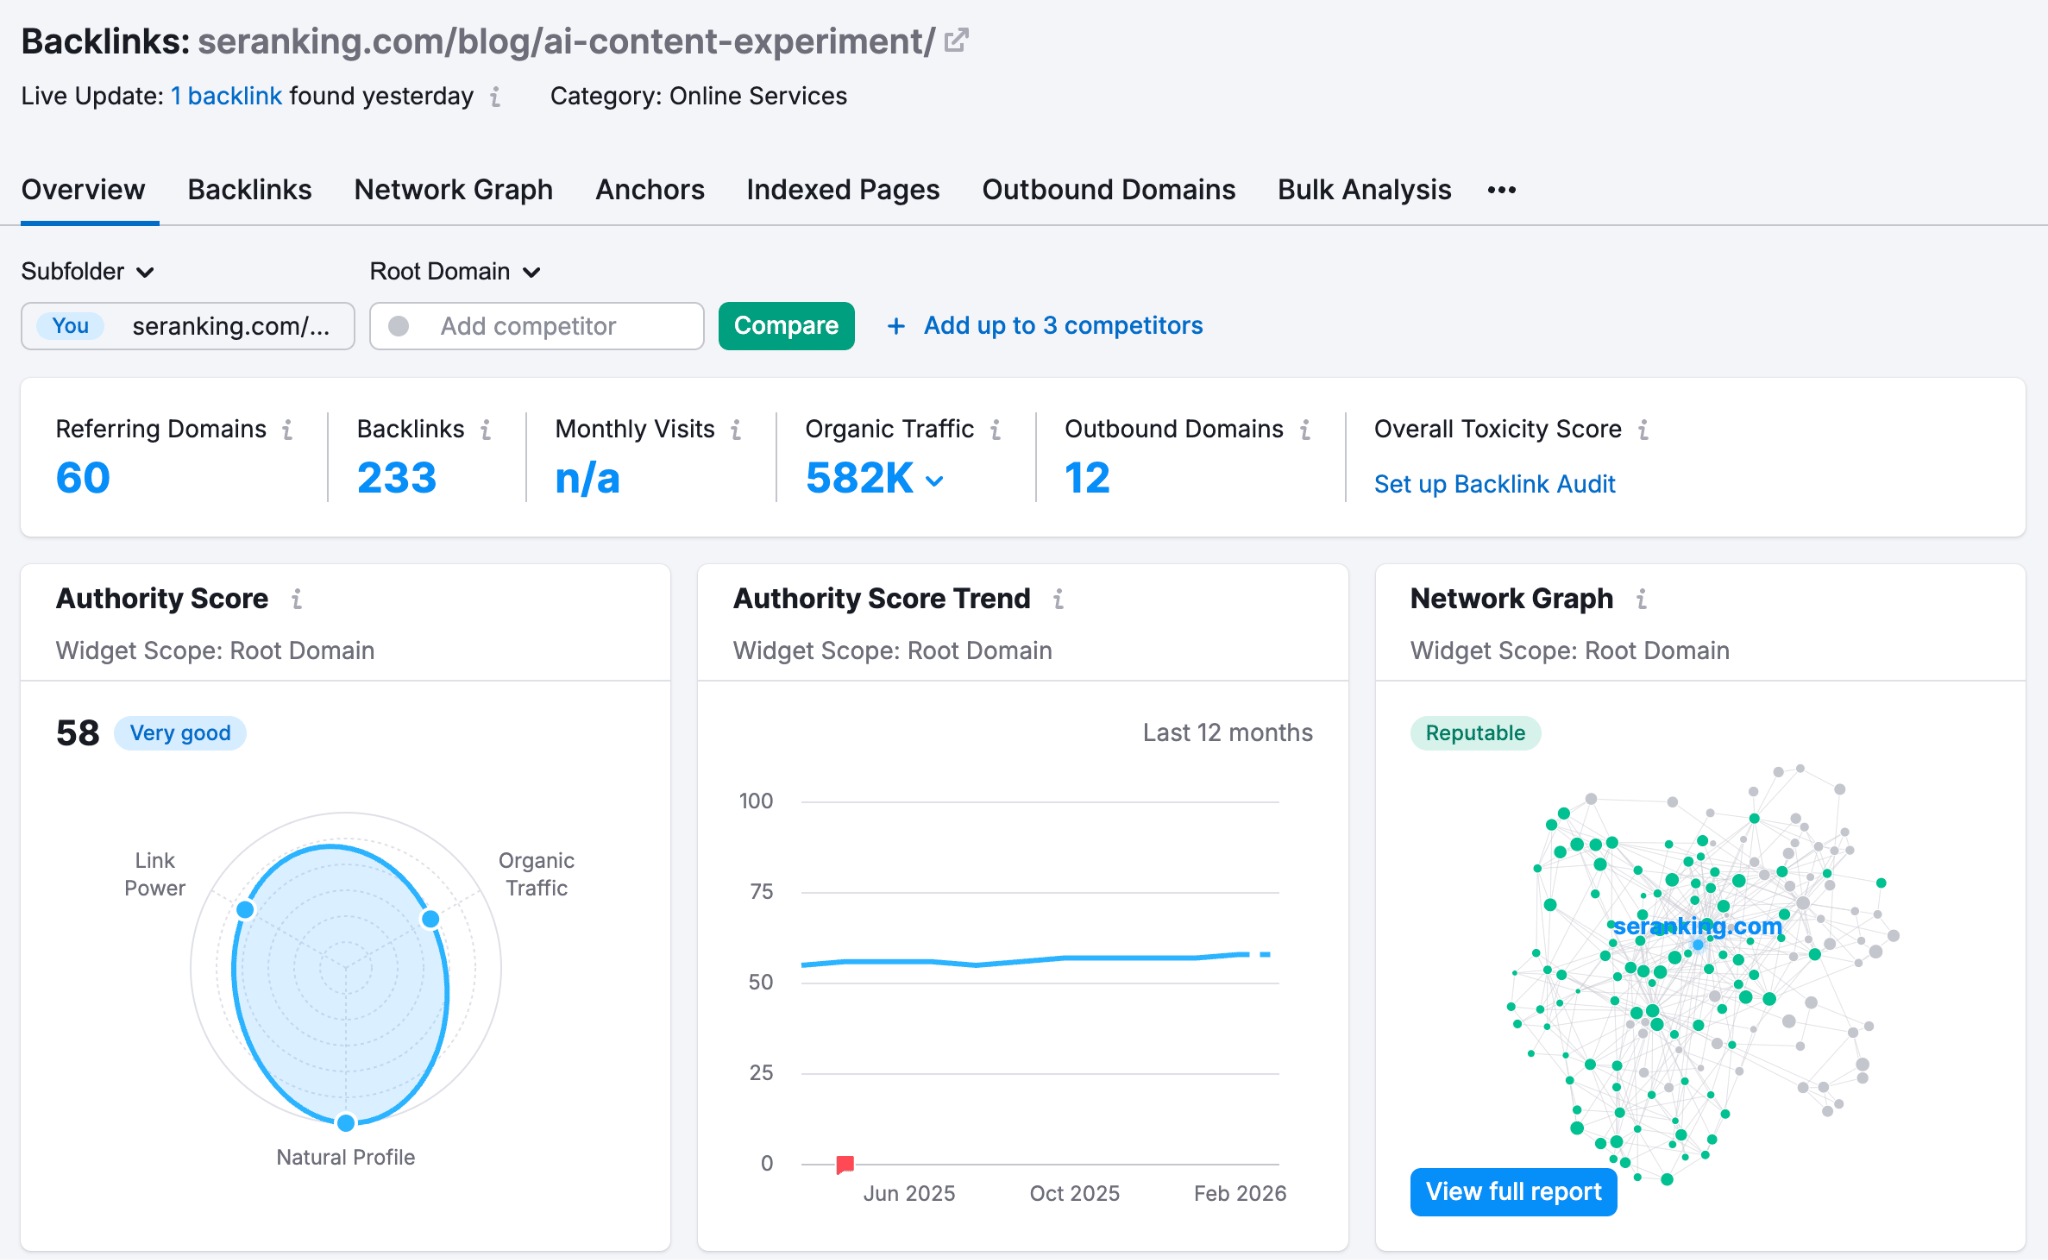Click Network Graph widget info icon
2048x1260 pixels.
tap(1641, 599)
